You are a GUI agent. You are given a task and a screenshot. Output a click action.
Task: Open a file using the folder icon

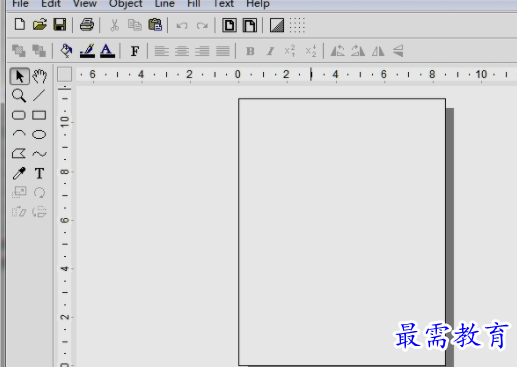pyautogui.click(x=40, y=25)
